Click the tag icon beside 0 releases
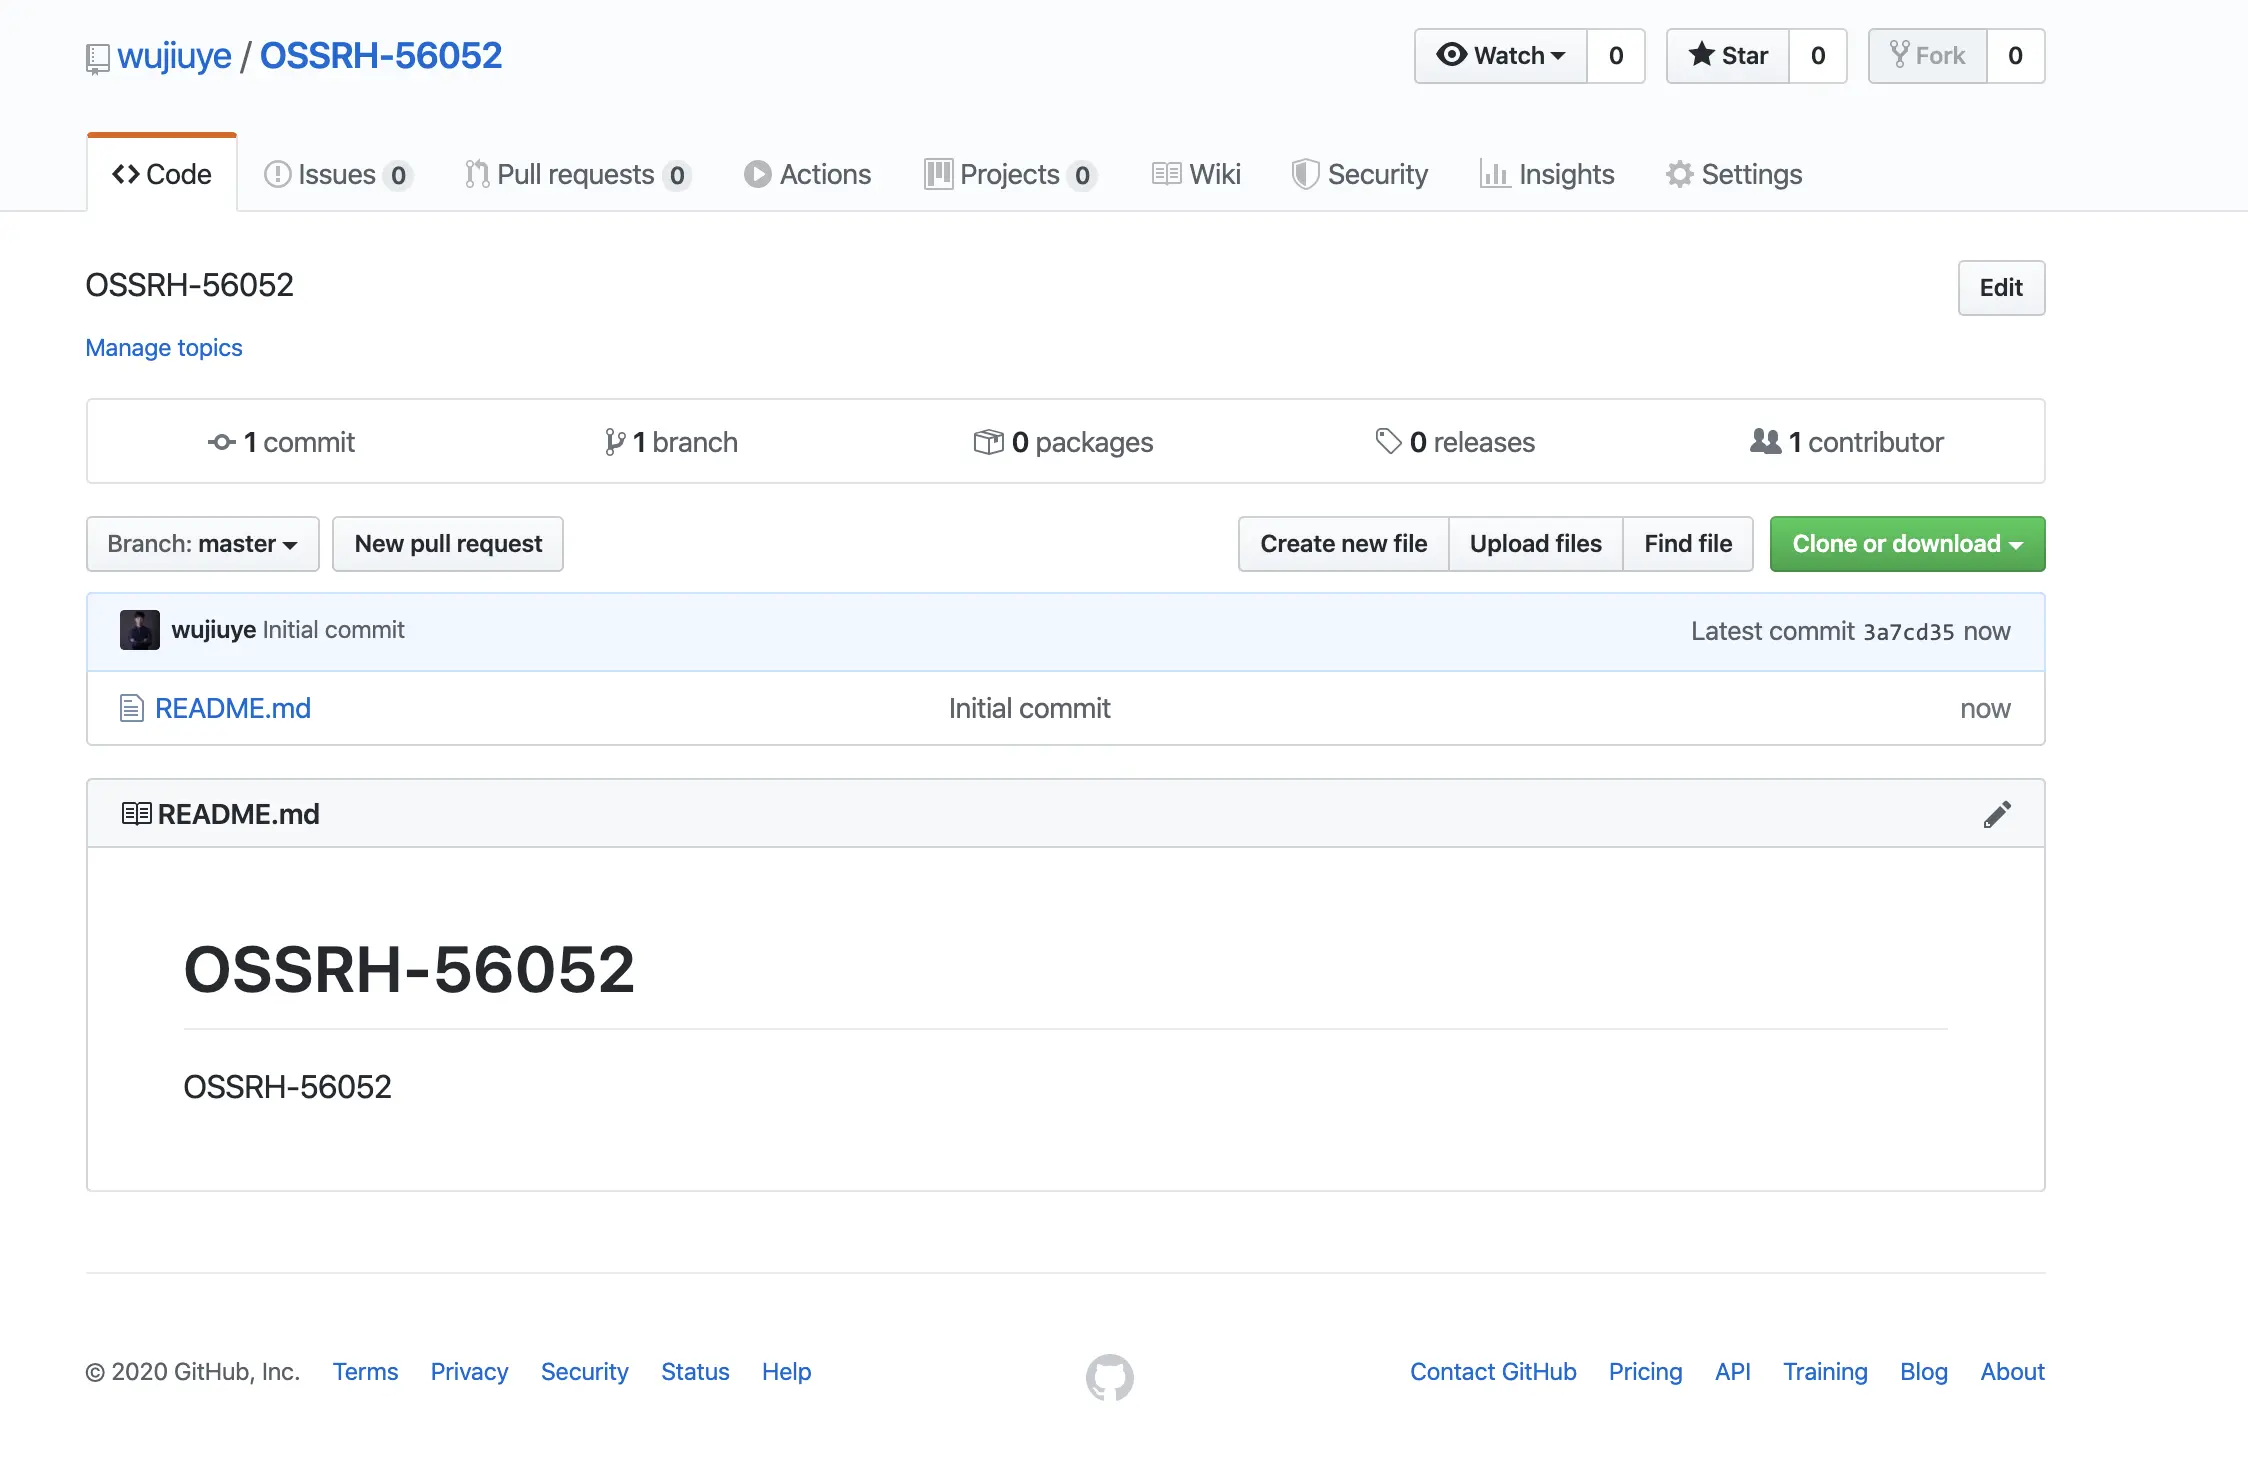 (x=1388, y=441)
